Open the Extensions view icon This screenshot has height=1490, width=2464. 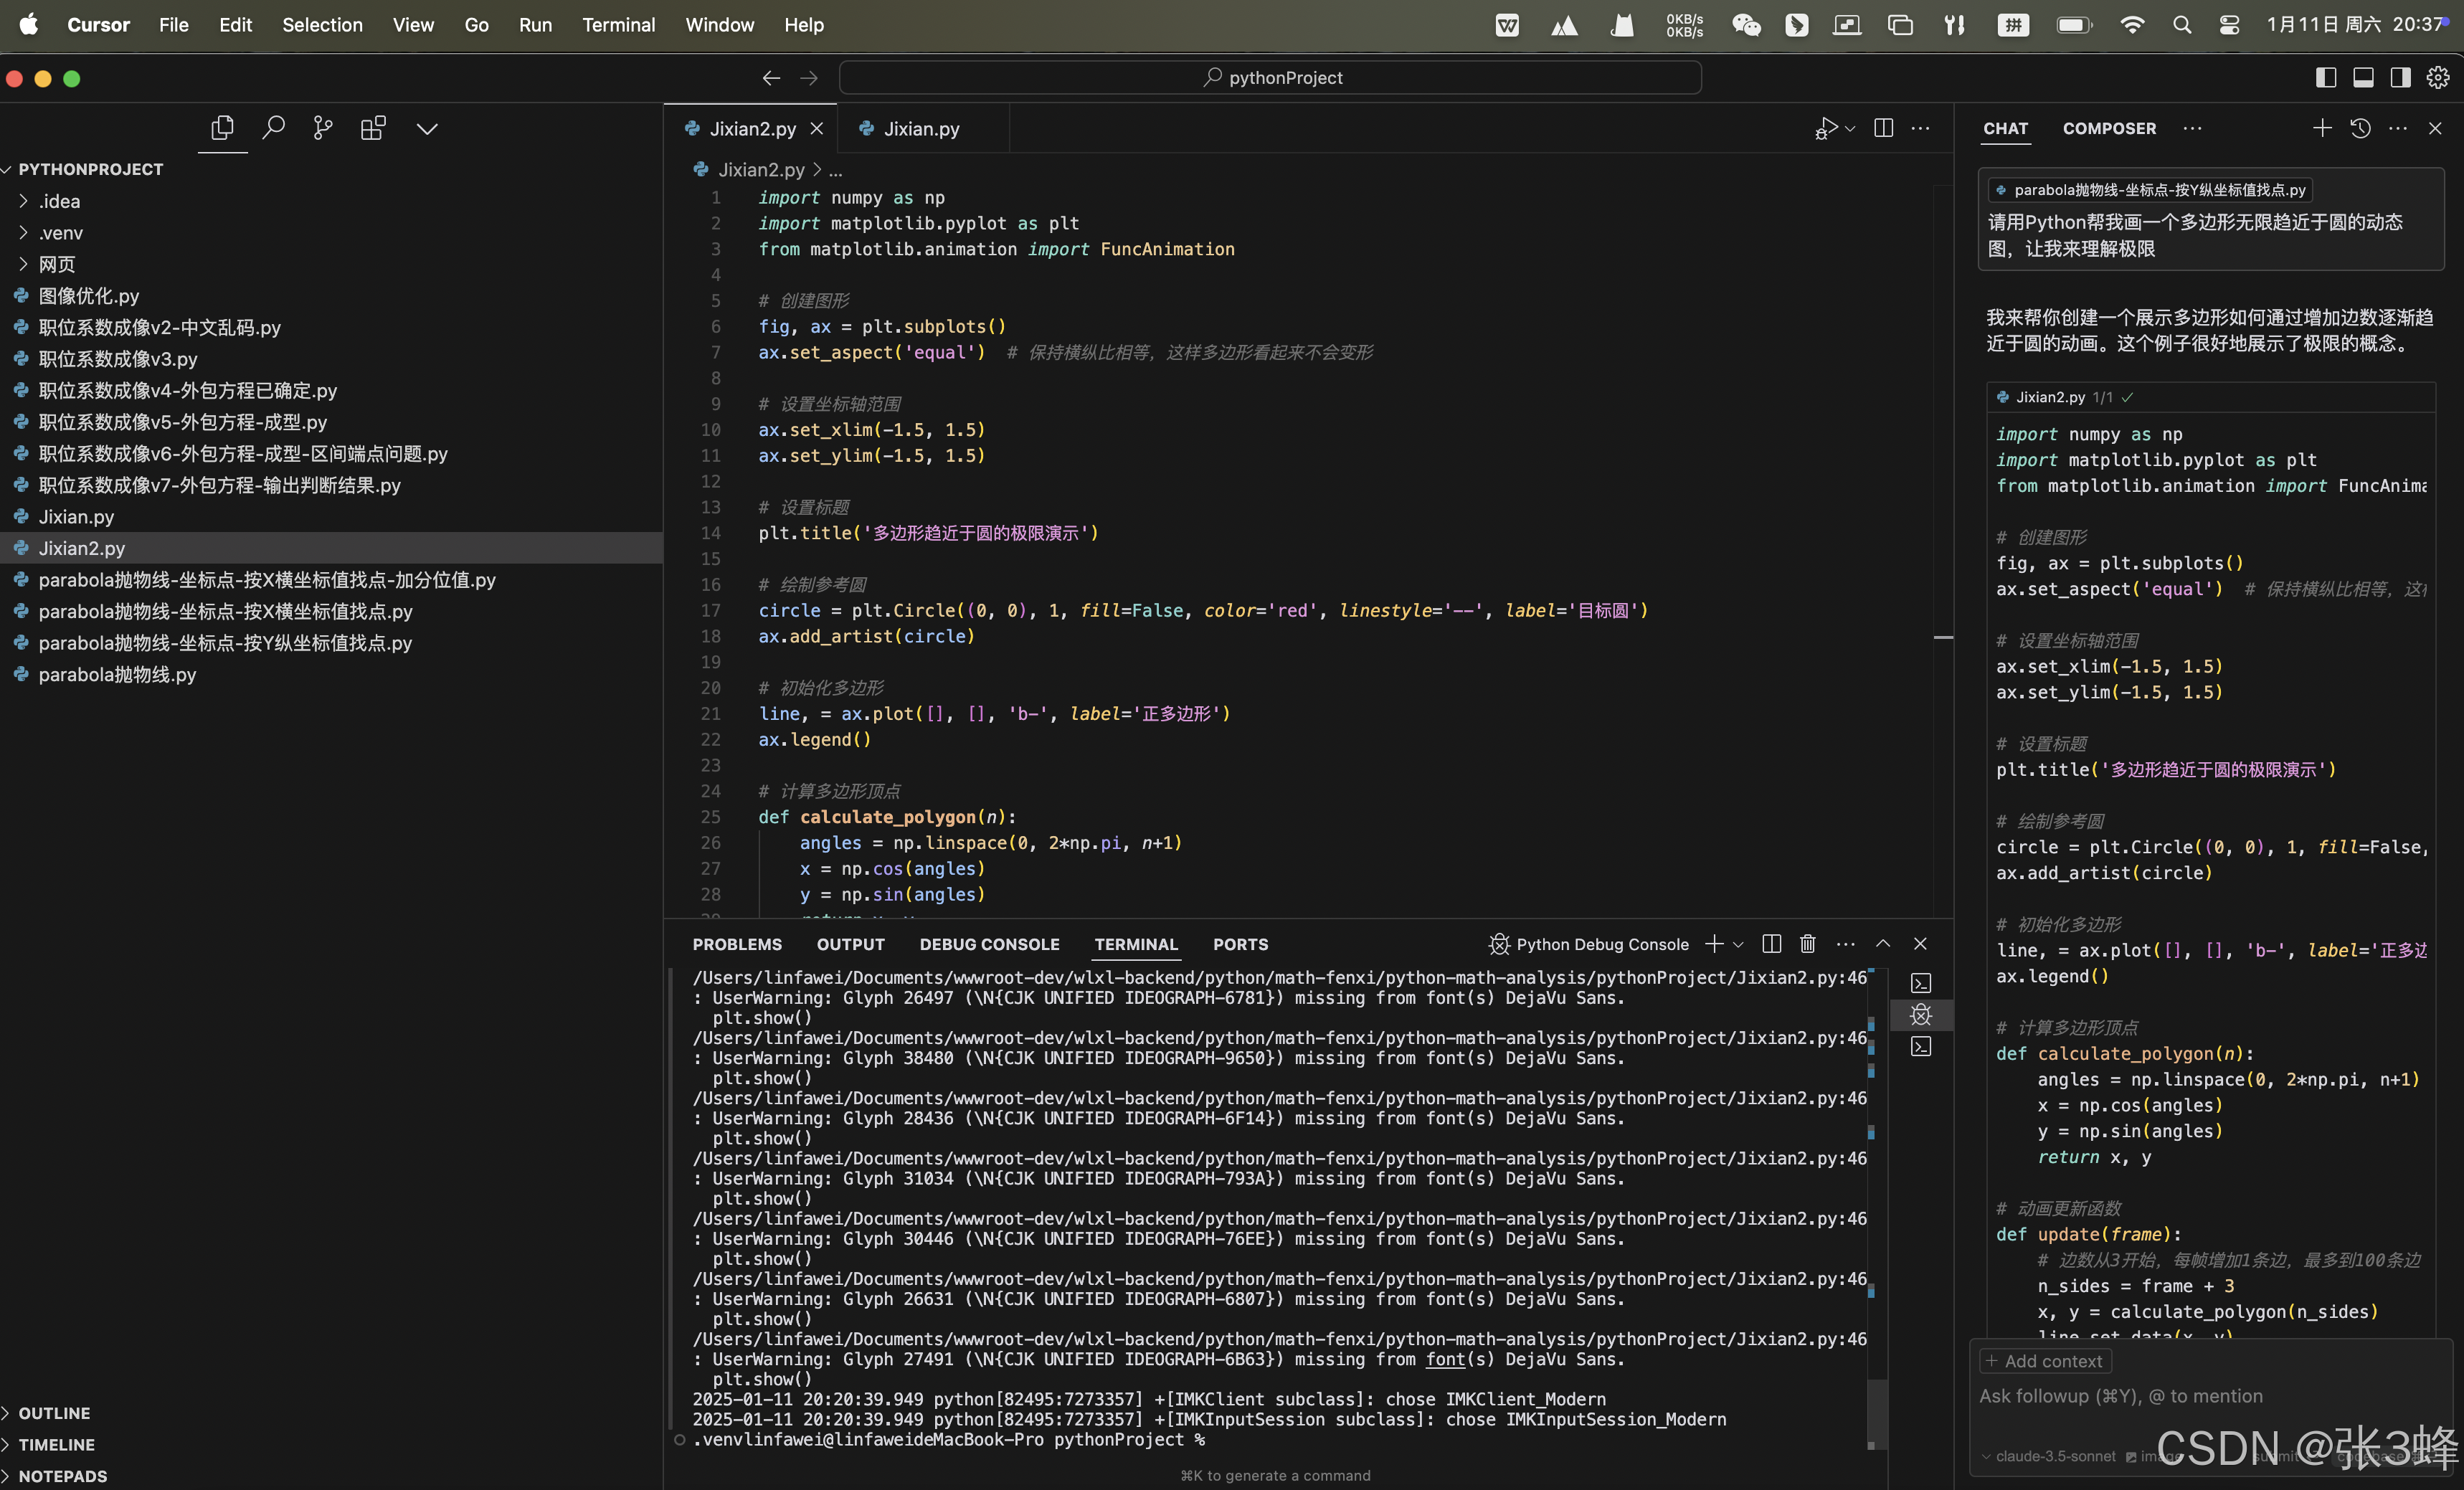click(x=373, y=128)
